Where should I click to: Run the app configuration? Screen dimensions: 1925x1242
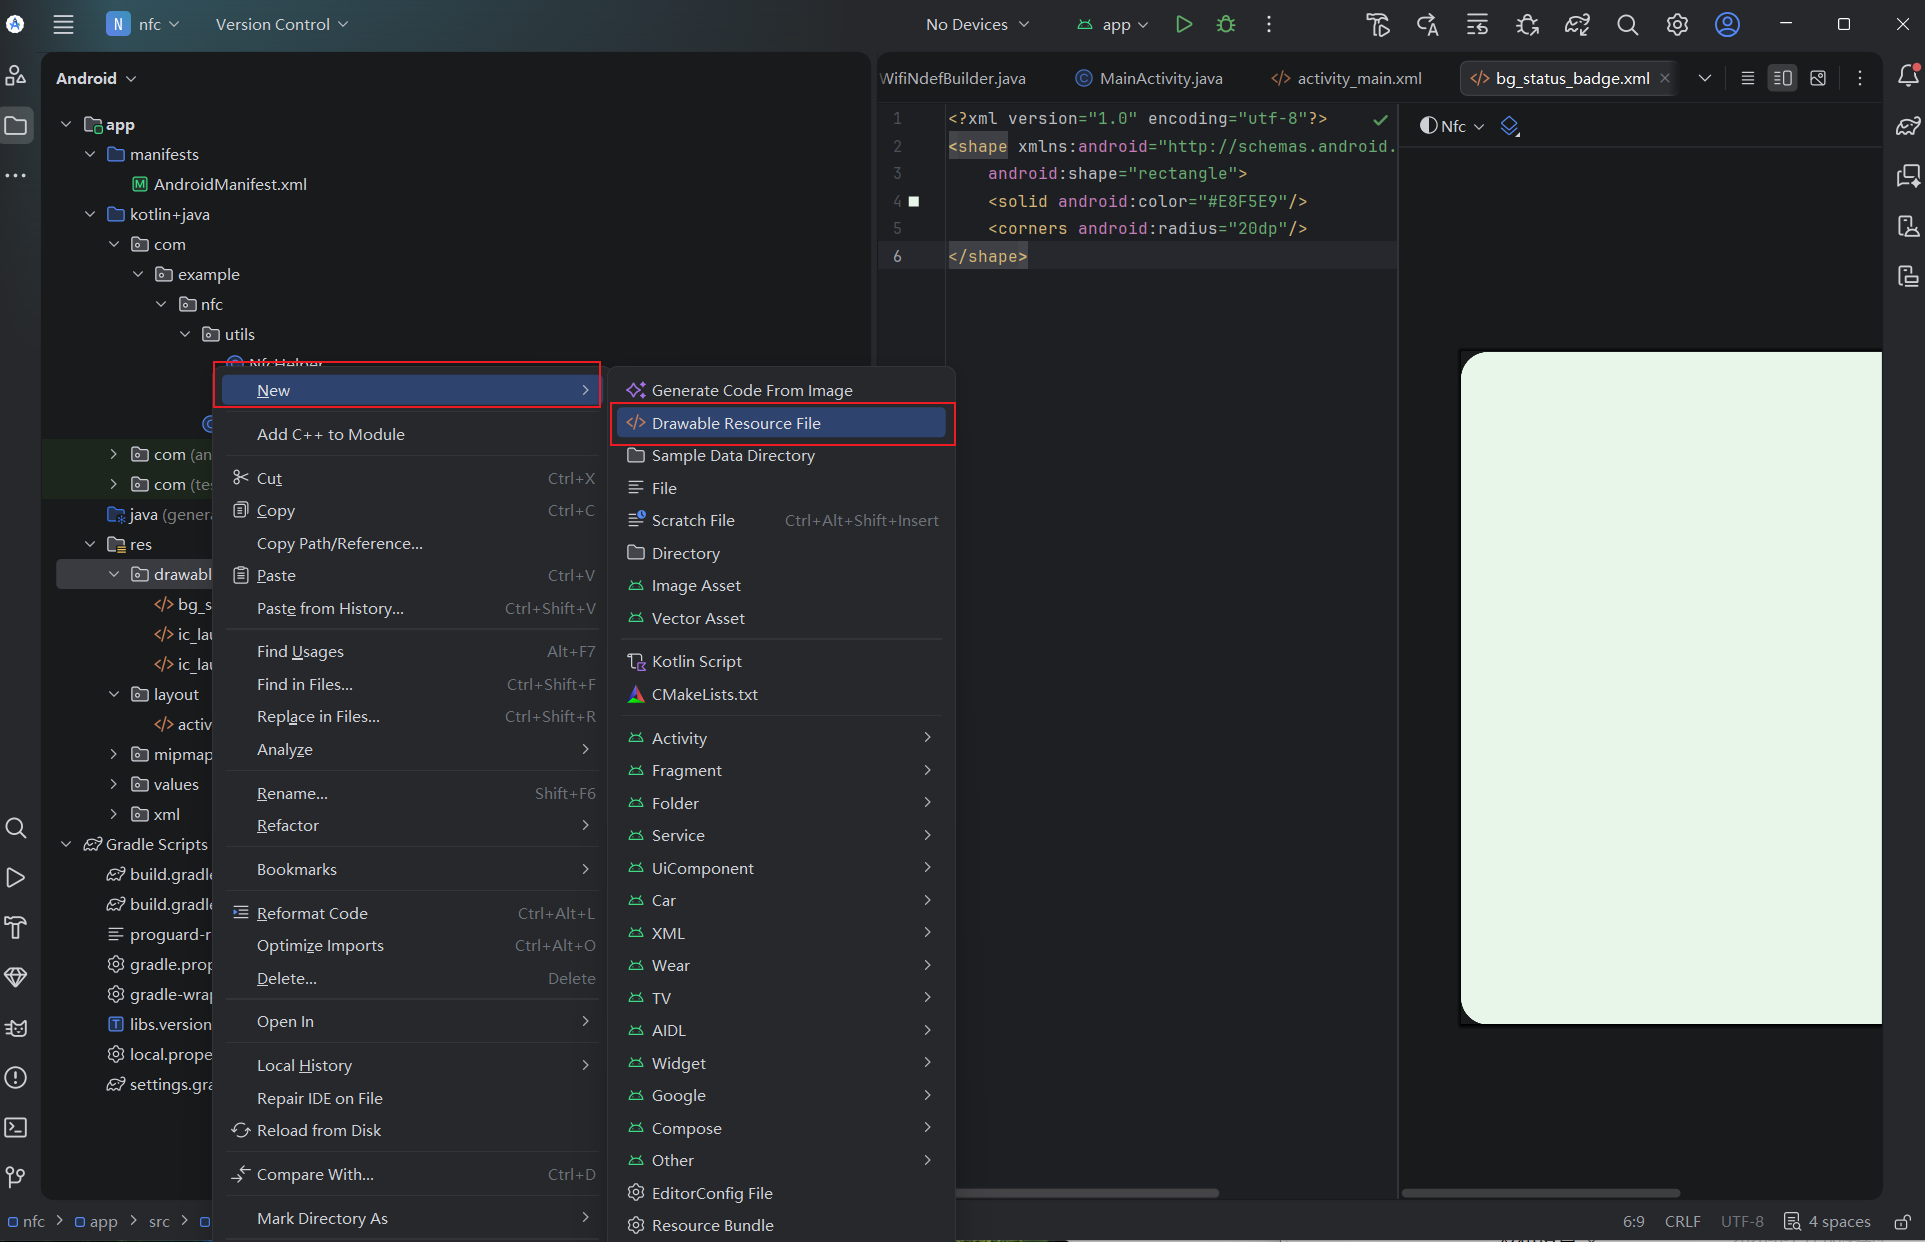point(1184,24)
